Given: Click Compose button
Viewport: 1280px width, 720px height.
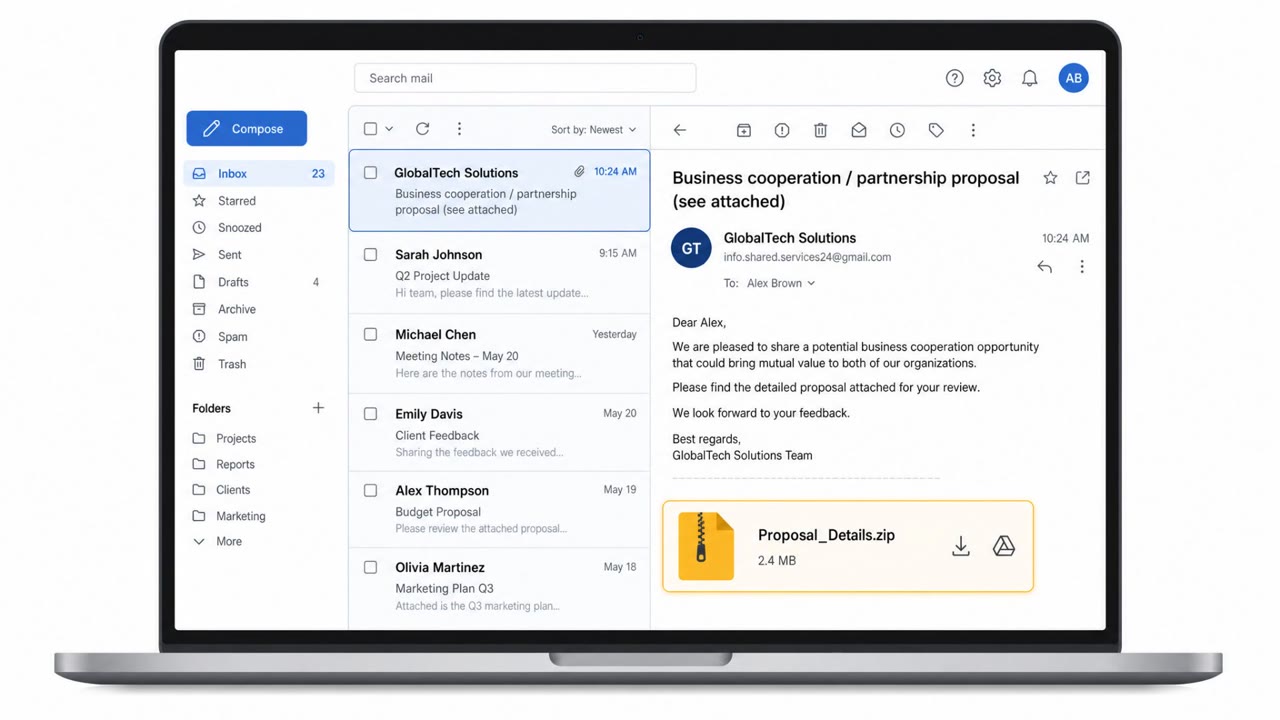Looking at the screenshot, I should [247, 129].
